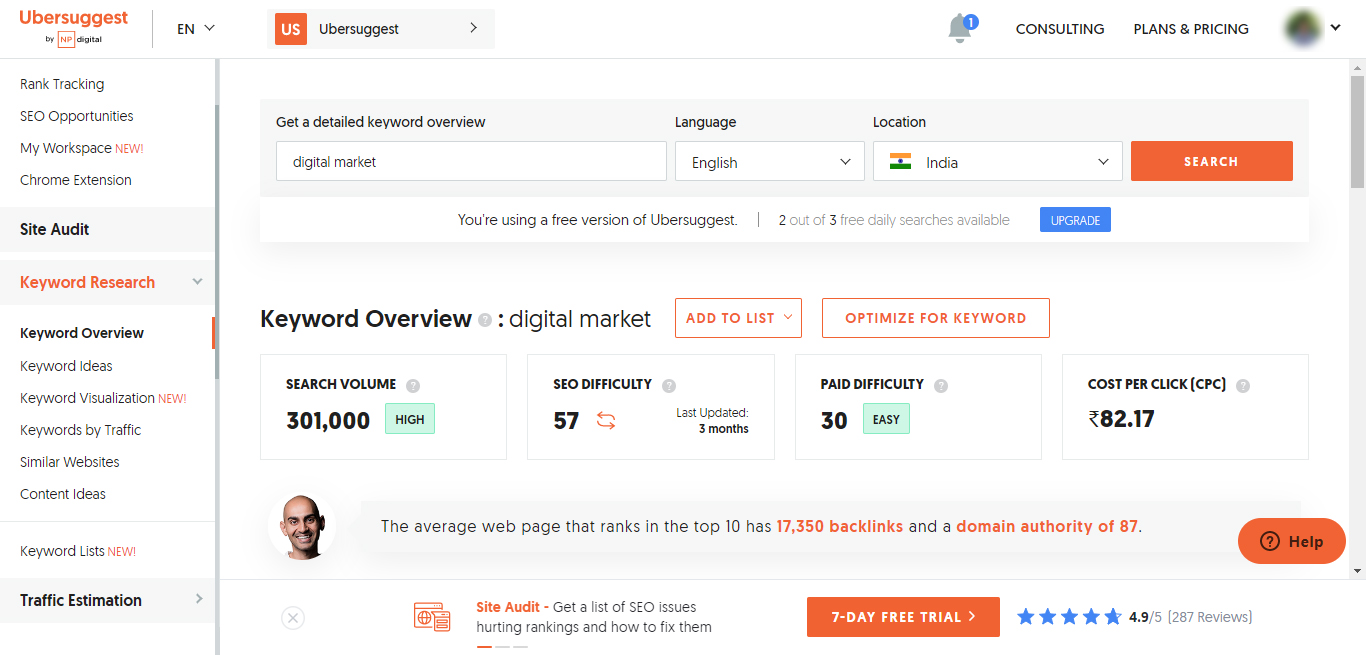The height and width of the screenshot is (655, 1366).
Task: Open Plans & Pricing link
Action: [x=1191, y=29]
